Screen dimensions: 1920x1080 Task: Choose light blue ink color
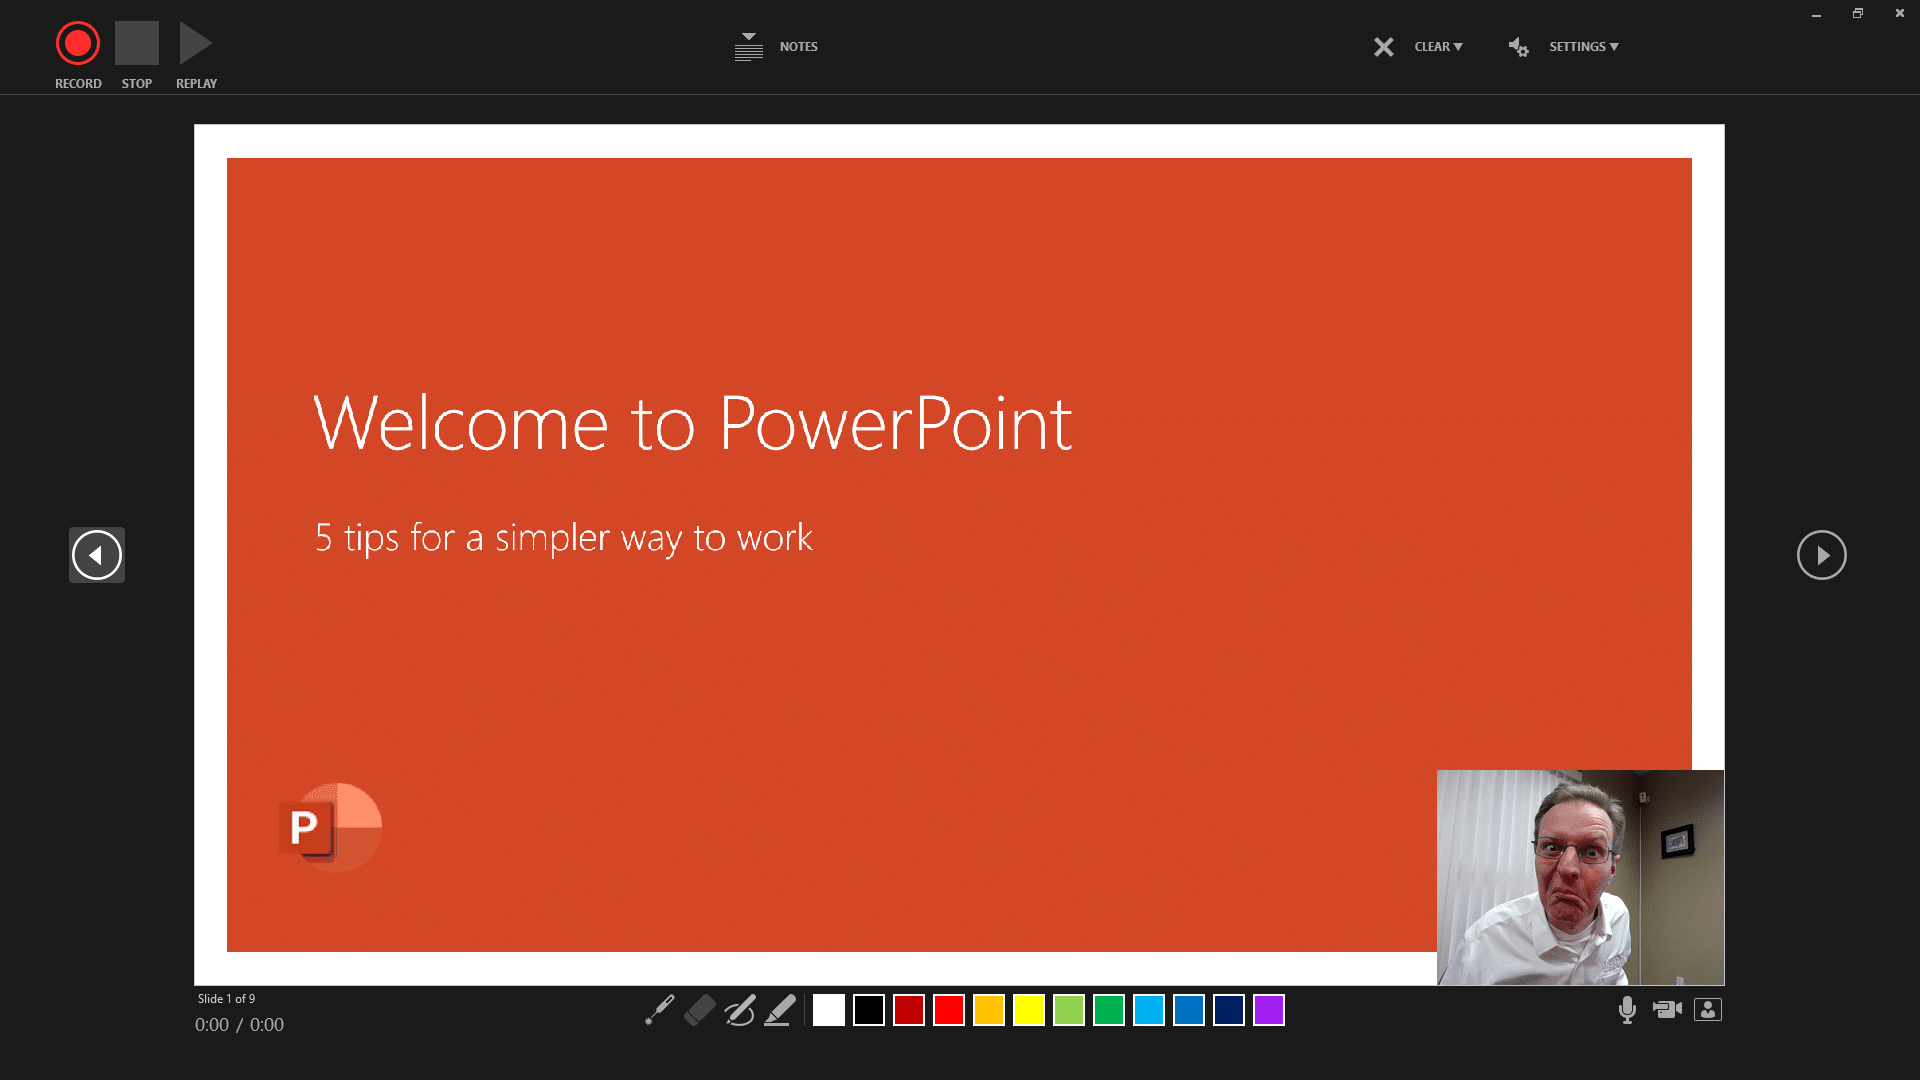click(x=1149, y=1010)
